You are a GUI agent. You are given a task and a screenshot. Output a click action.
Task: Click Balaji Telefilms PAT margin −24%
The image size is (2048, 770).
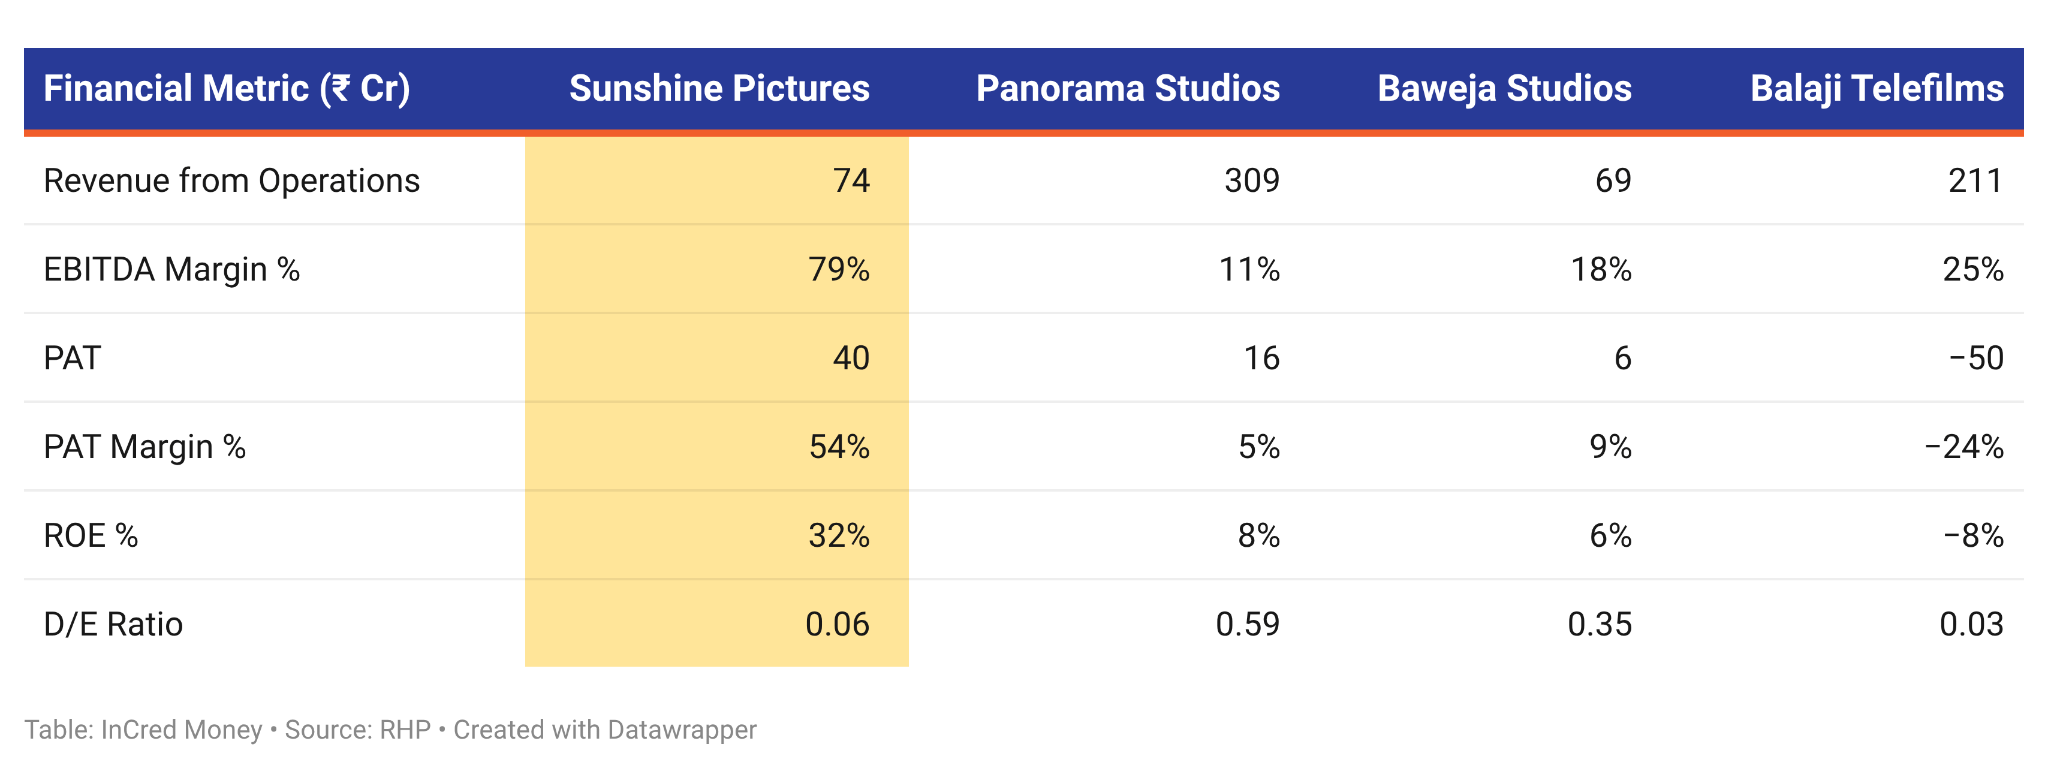[1964, 447]
